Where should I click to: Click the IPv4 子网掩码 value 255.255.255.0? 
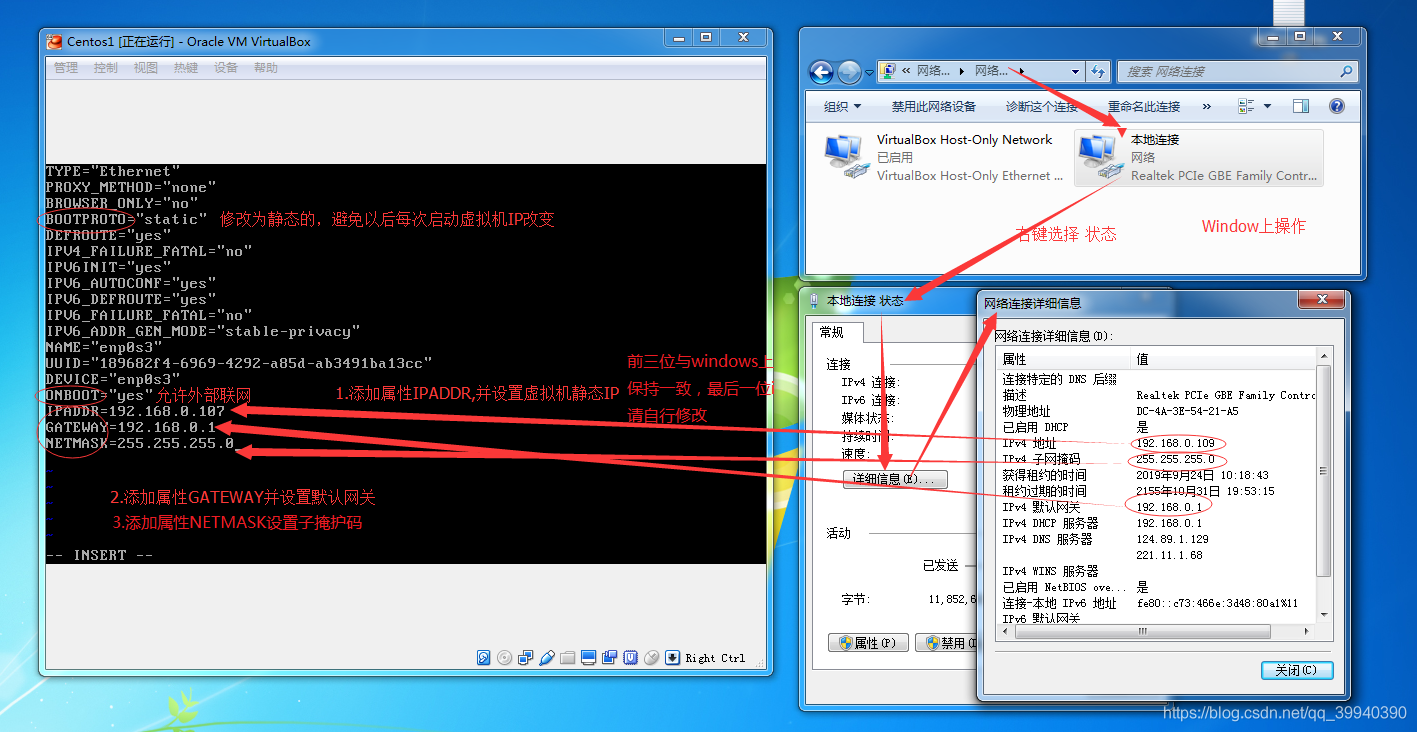tap(1175, 459)
